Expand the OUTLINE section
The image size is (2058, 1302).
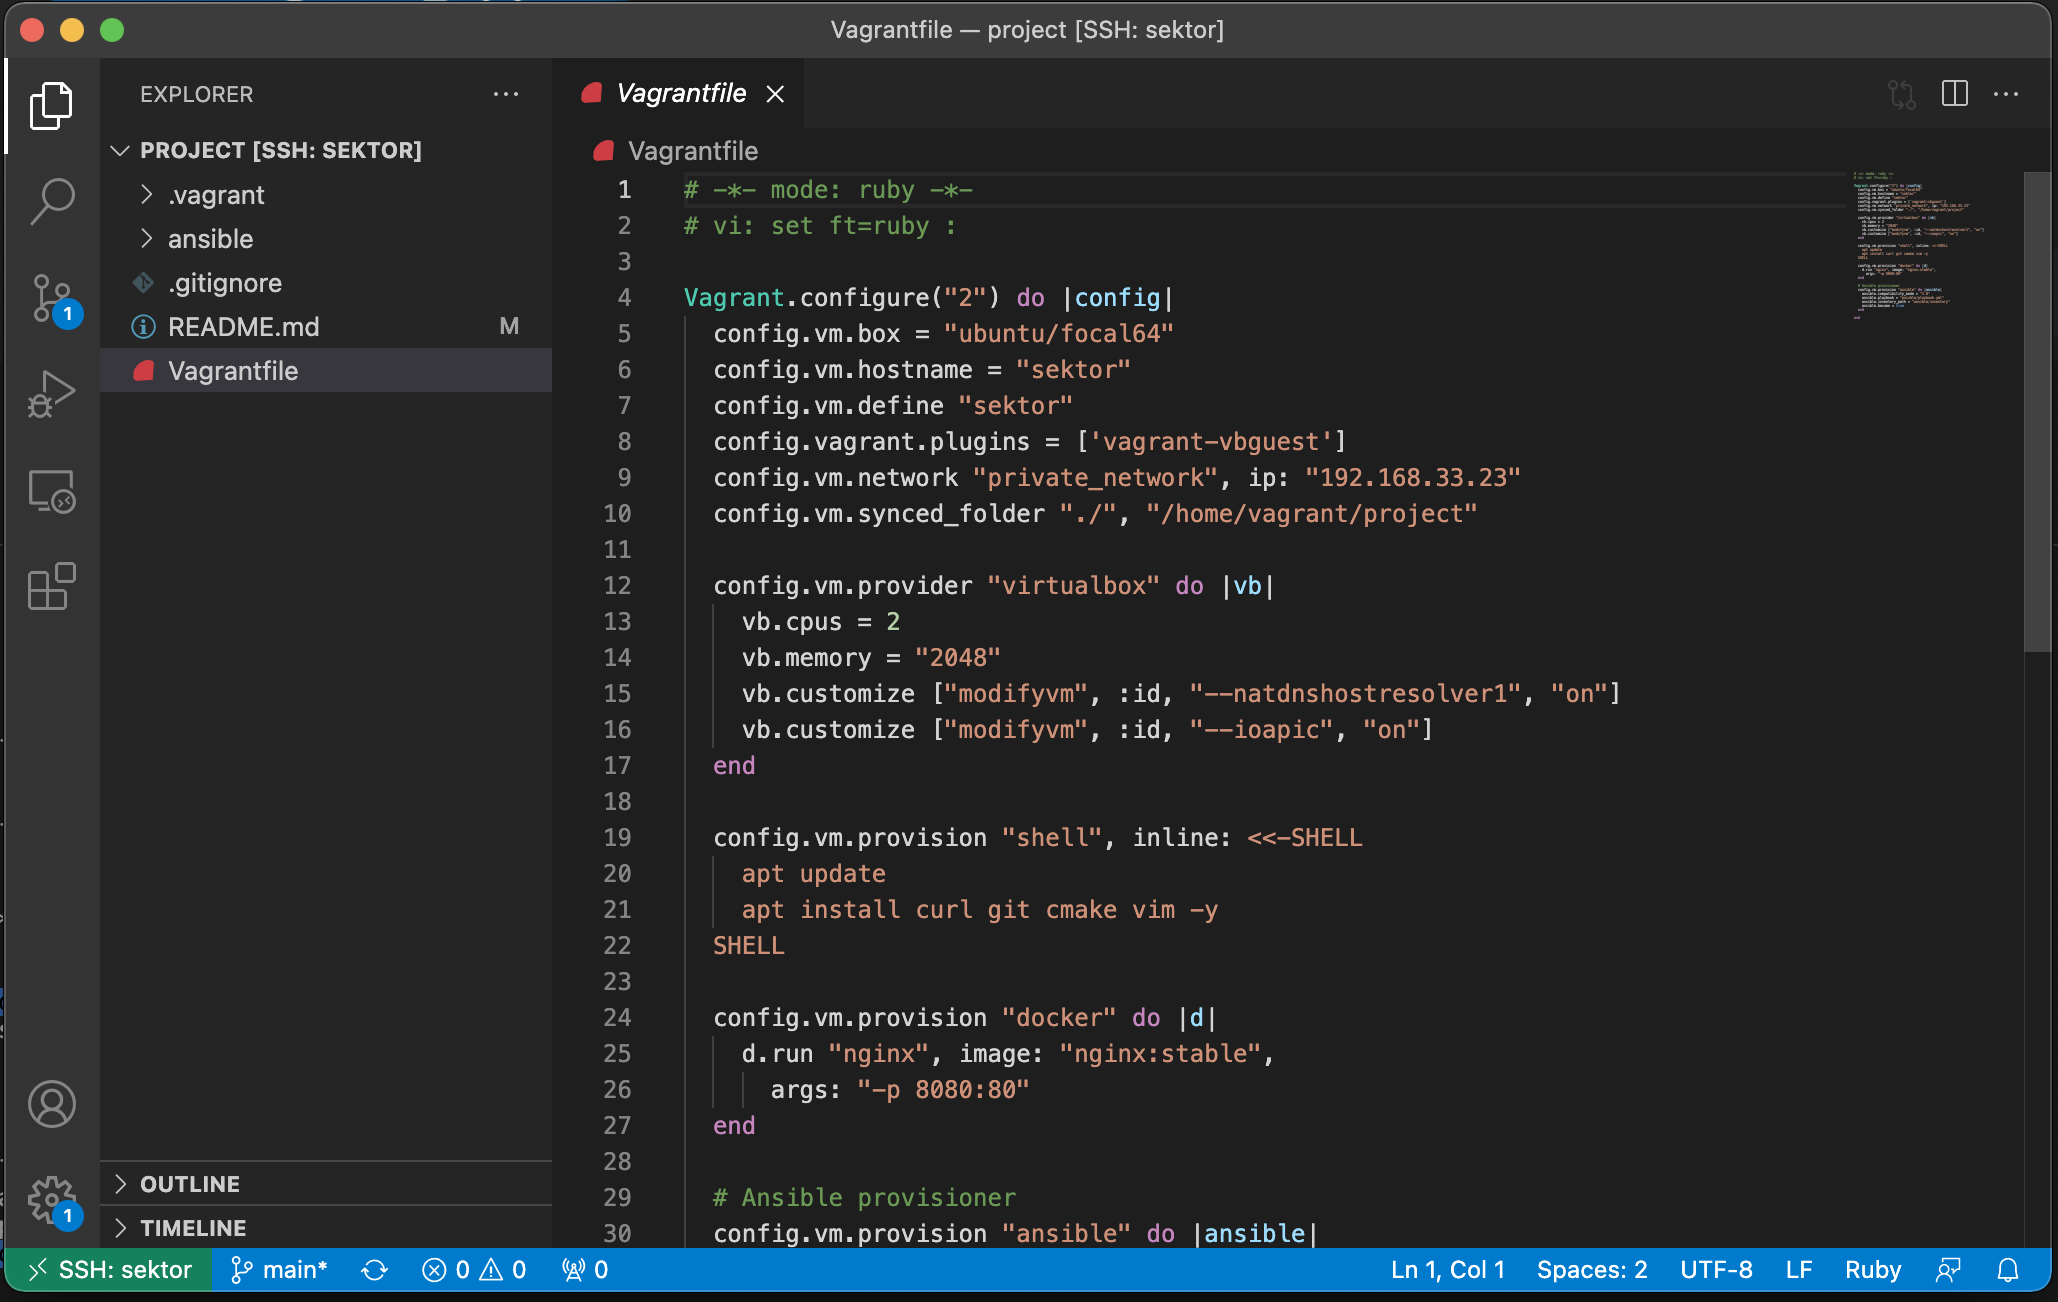coord(326,1184)
